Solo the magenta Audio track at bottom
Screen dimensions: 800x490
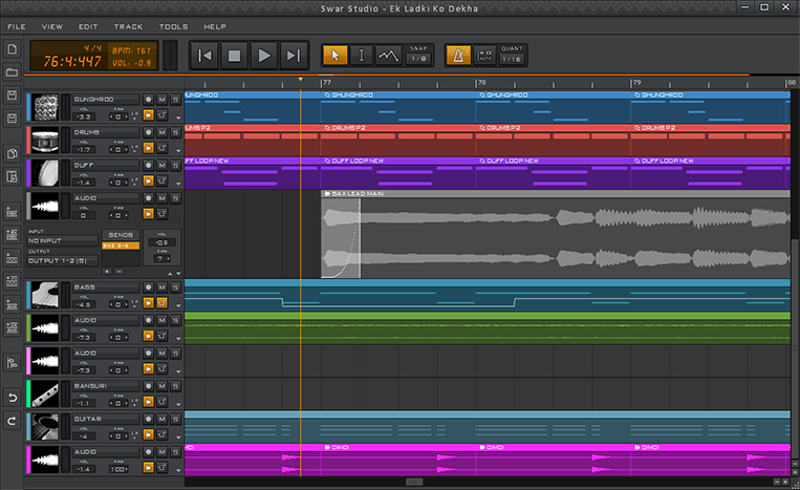pos(176,452)
